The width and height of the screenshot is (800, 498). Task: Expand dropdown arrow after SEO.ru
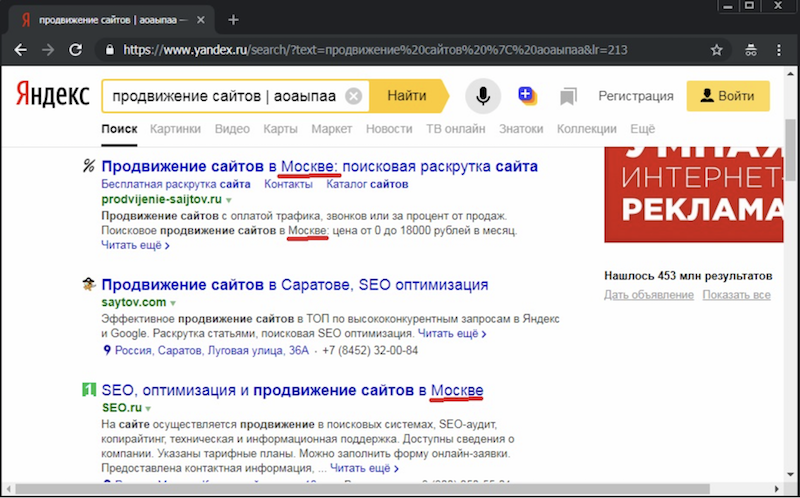pos(148,409)
